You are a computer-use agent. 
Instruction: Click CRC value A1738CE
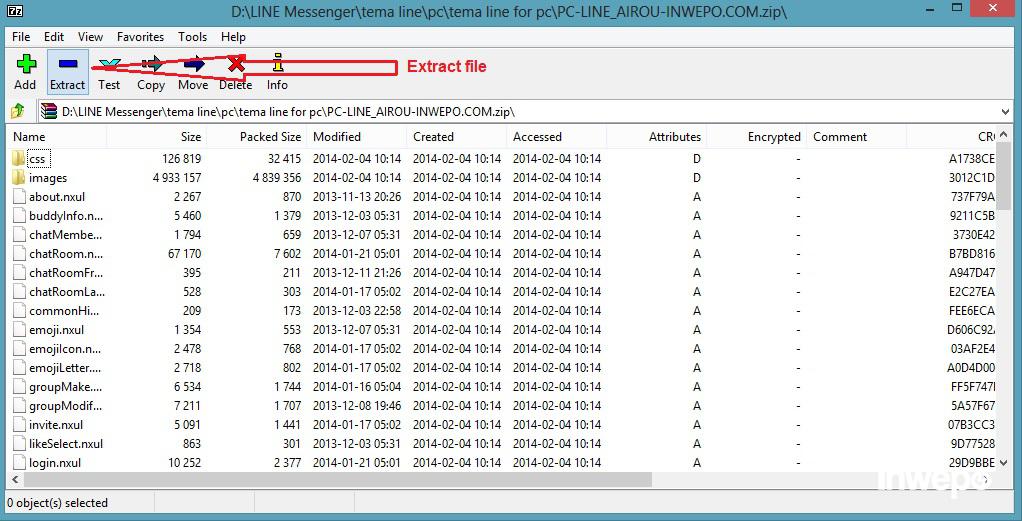(972, 158)
